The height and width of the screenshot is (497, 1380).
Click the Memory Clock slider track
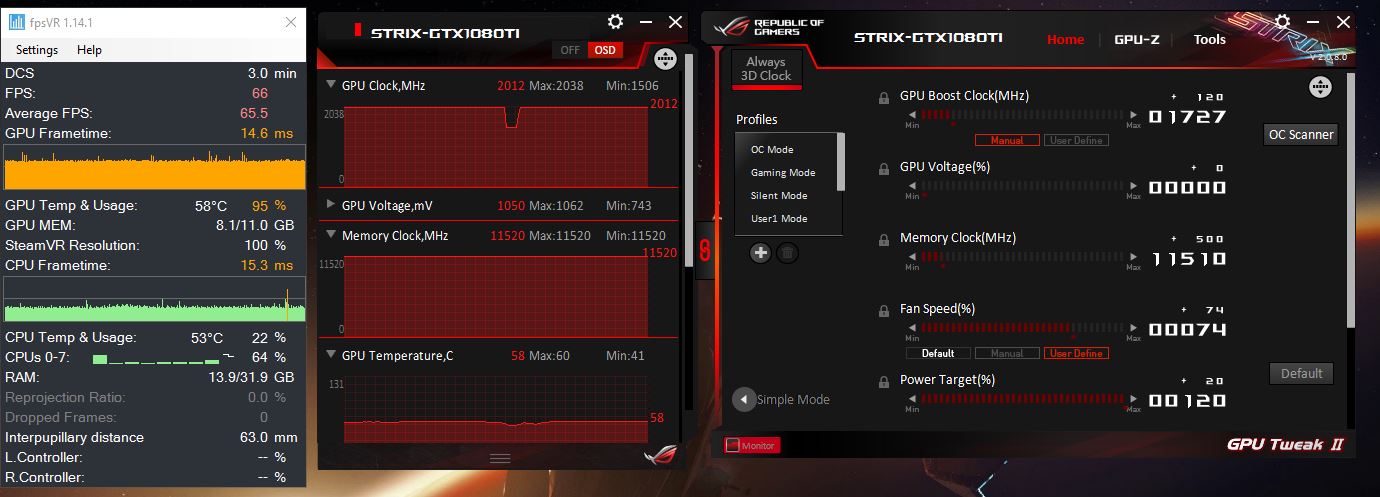point(1022,257)
